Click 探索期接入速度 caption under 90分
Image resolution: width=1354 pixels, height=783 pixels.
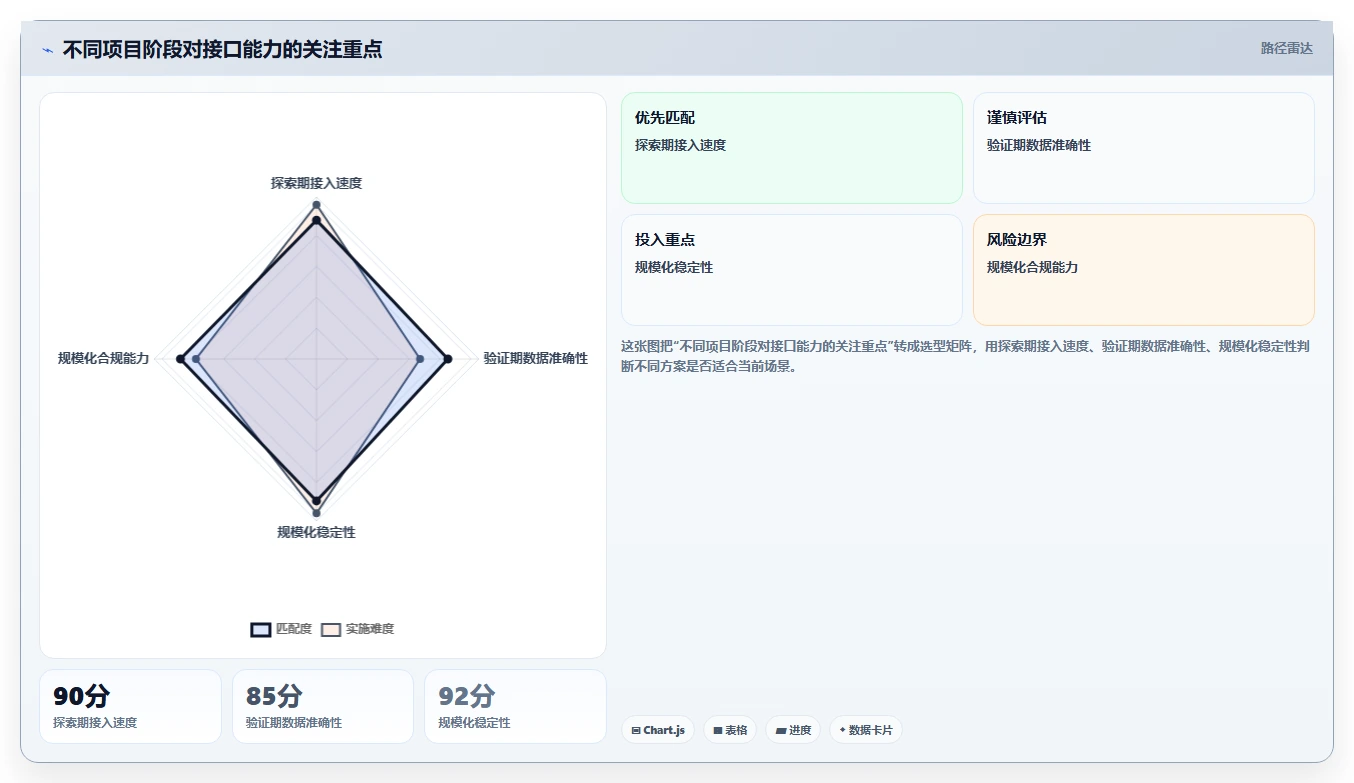coord(95,722)
